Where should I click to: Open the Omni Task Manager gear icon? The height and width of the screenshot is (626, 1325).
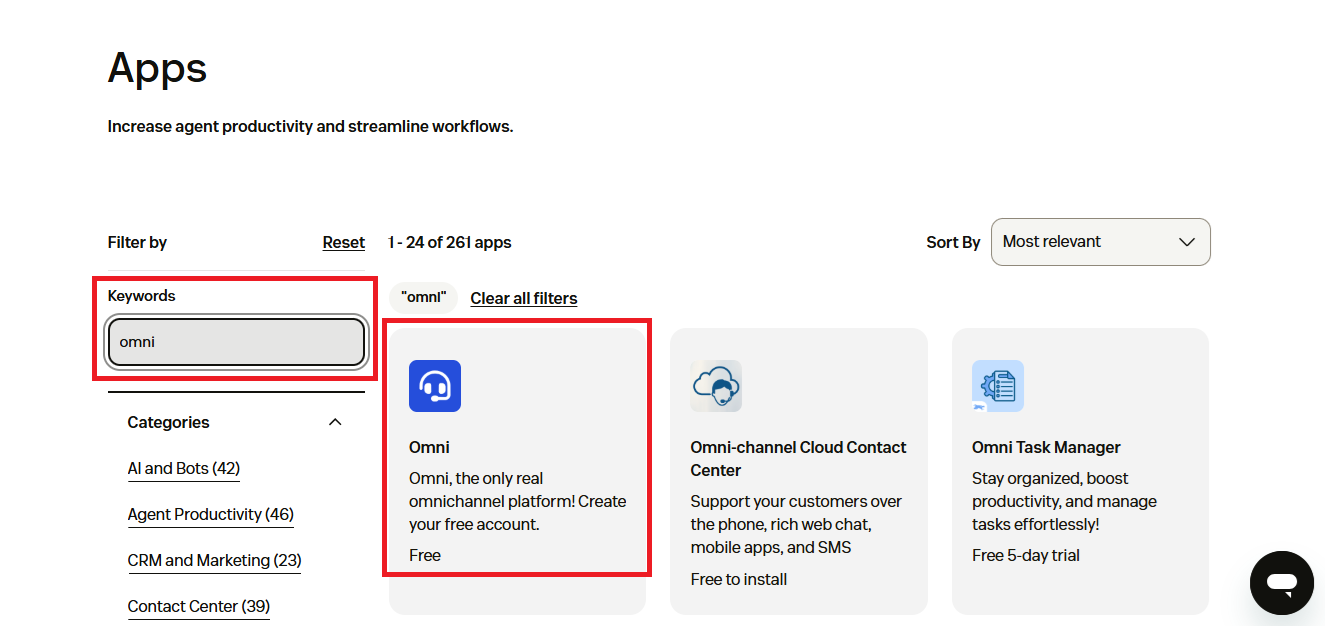coord(998,386)
